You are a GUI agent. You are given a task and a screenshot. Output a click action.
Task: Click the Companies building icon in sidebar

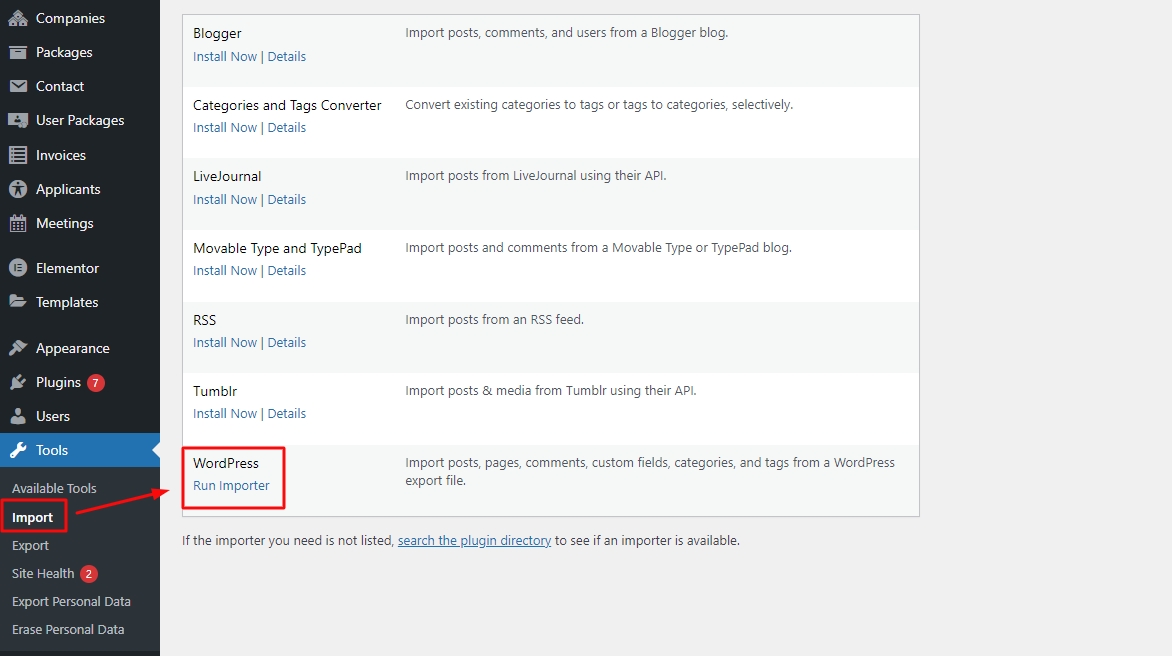18,18
